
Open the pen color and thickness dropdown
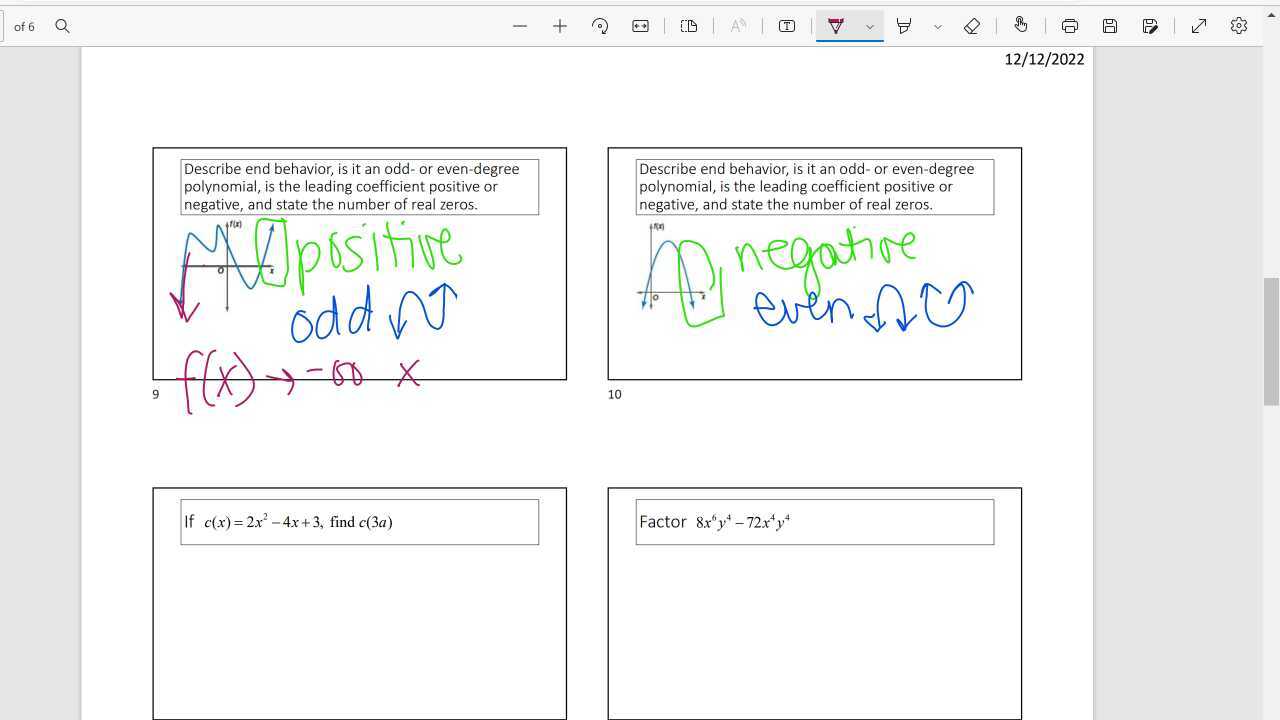point(869,26)
